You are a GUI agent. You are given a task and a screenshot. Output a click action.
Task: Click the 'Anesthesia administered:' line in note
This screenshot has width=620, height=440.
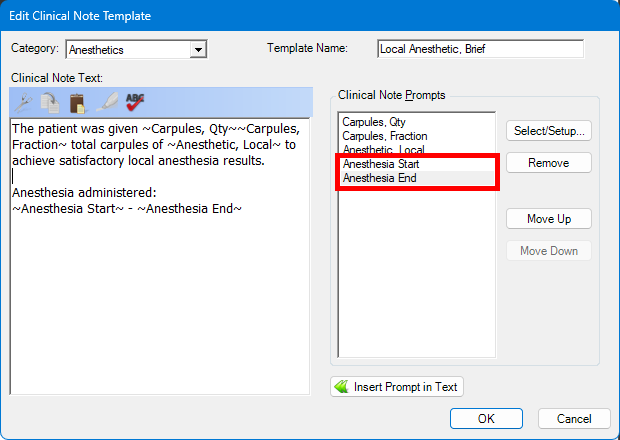84,193
